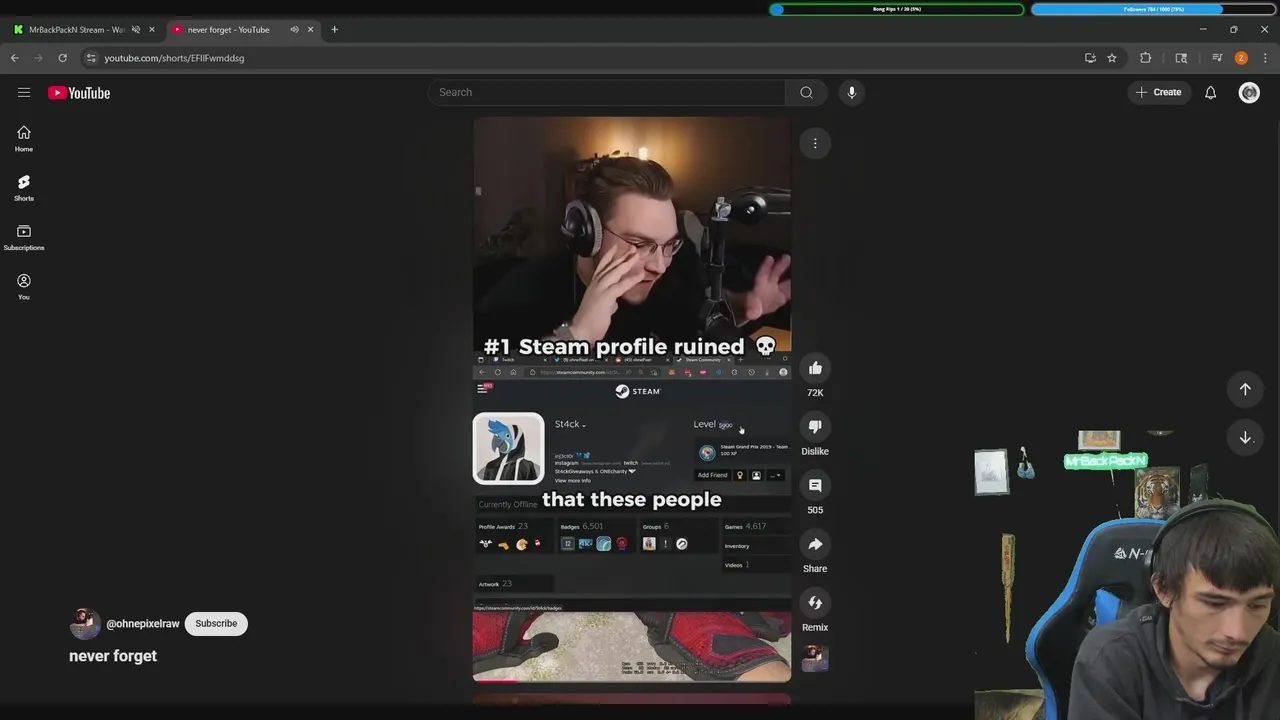This screenshot has width=1280, height=720.
Task: Open the Short's three-dot options menu
Action: pos(815,143)
